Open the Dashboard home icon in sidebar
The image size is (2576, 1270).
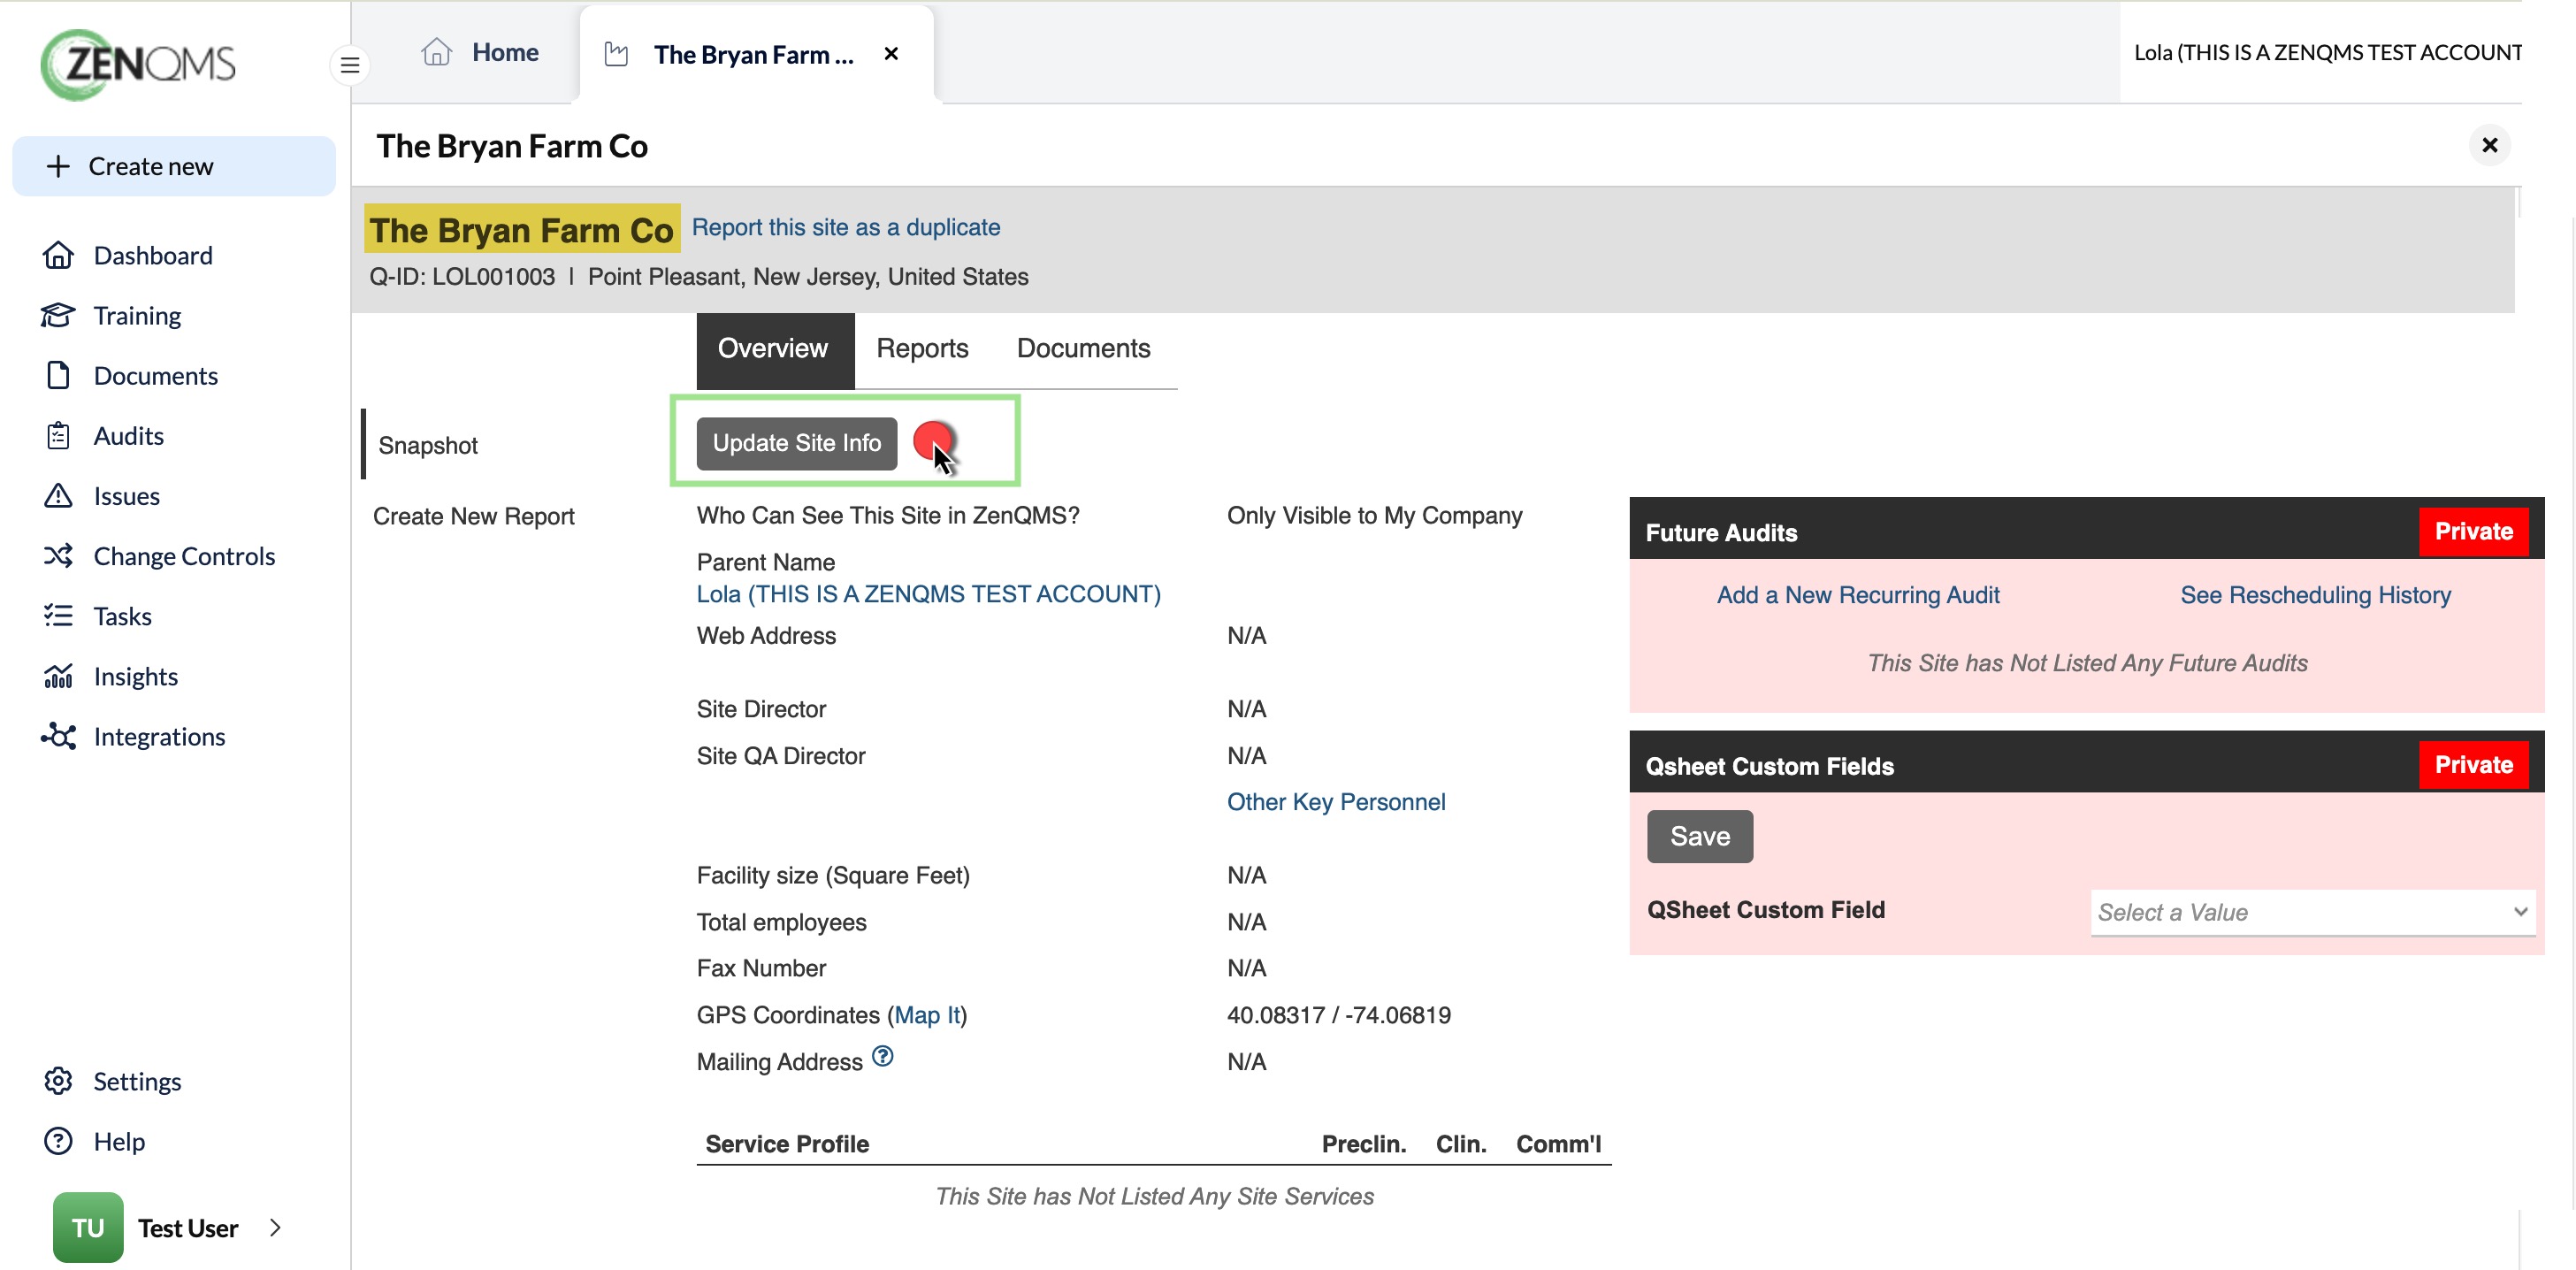[58, 255]
